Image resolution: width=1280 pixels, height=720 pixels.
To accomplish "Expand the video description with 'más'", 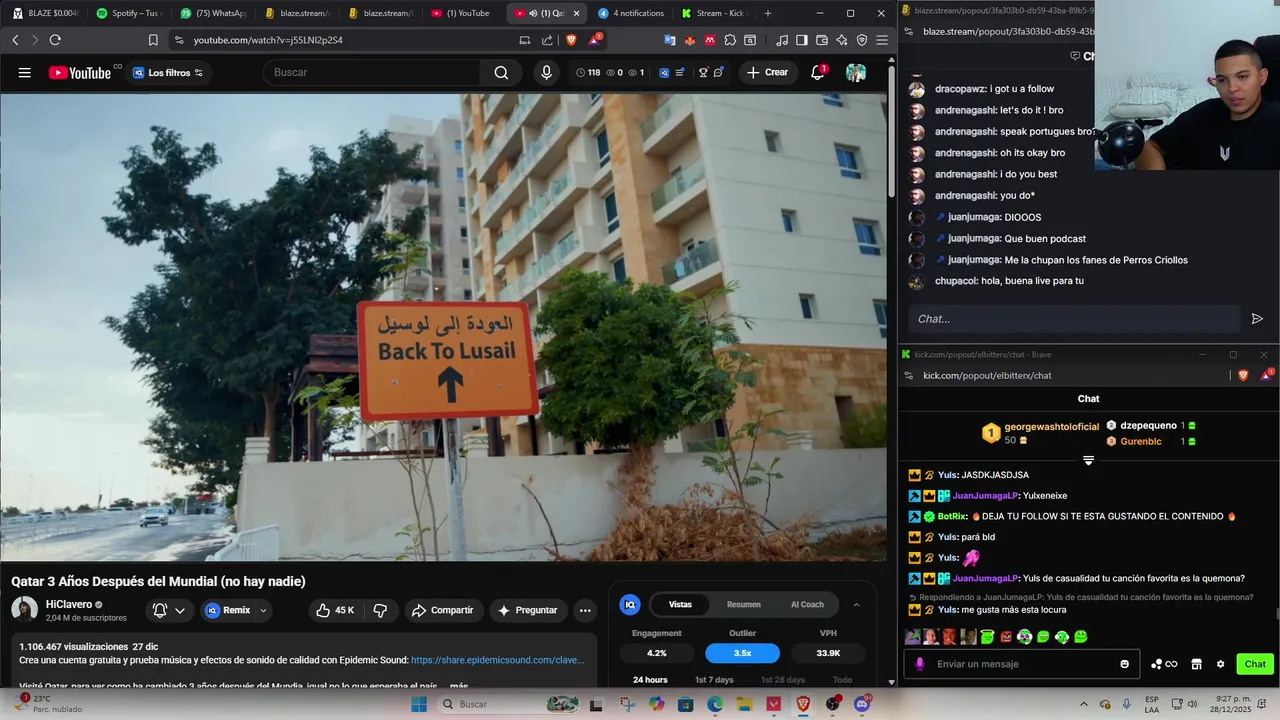I will click(x=459, y=686).
